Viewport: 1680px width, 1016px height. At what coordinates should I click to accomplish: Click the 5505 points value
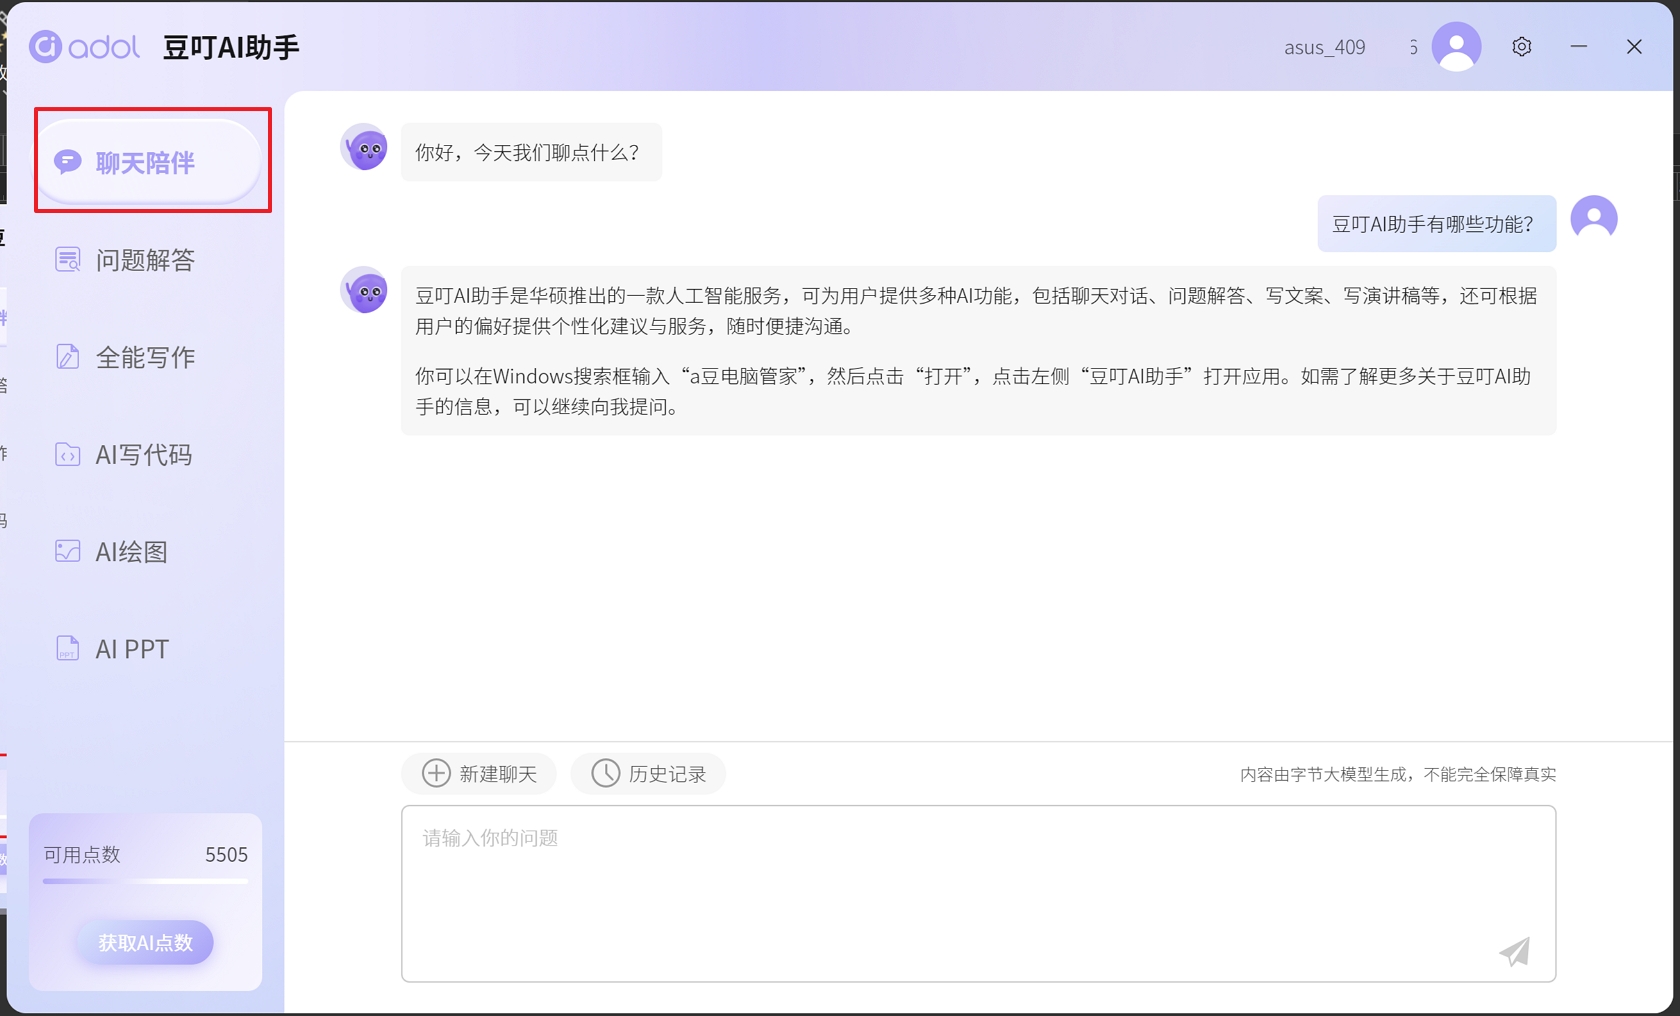click(x=226, y=855)
